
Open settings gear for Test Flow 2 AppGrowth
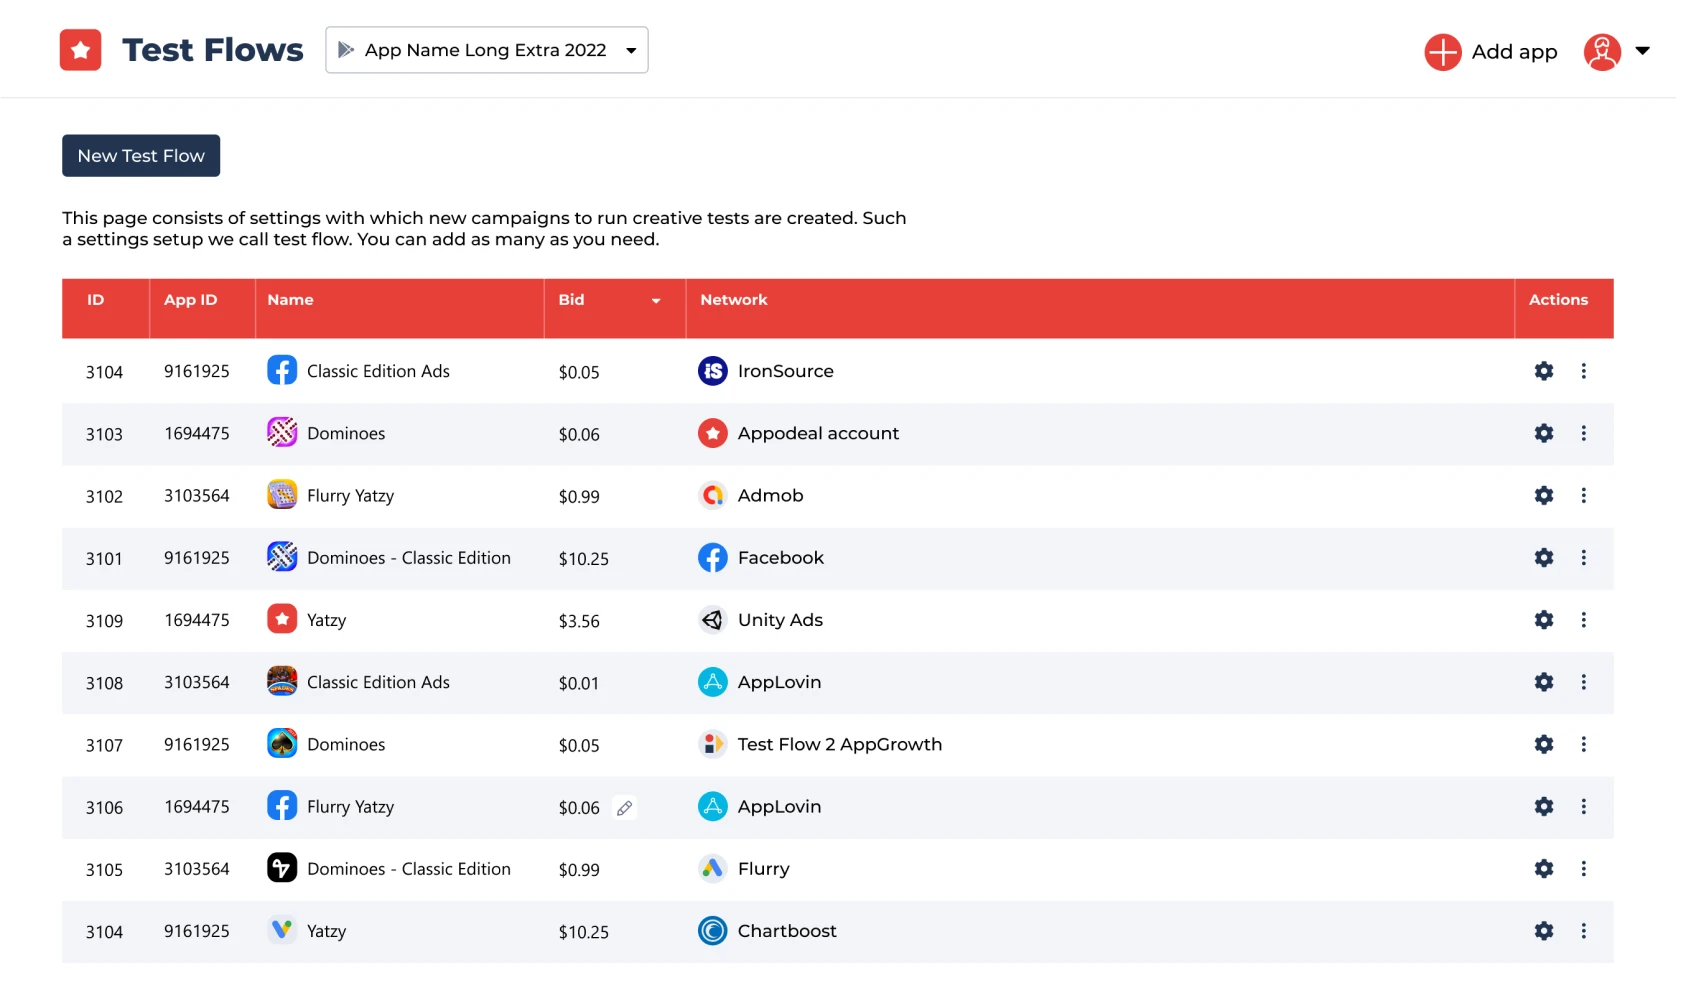1544,744
